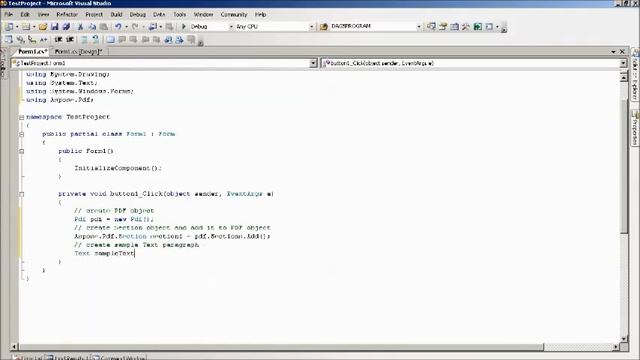
Task: Open the class selector dropdown TestProject.Form1
Action: pyautogui.click(x=313, y=63)
